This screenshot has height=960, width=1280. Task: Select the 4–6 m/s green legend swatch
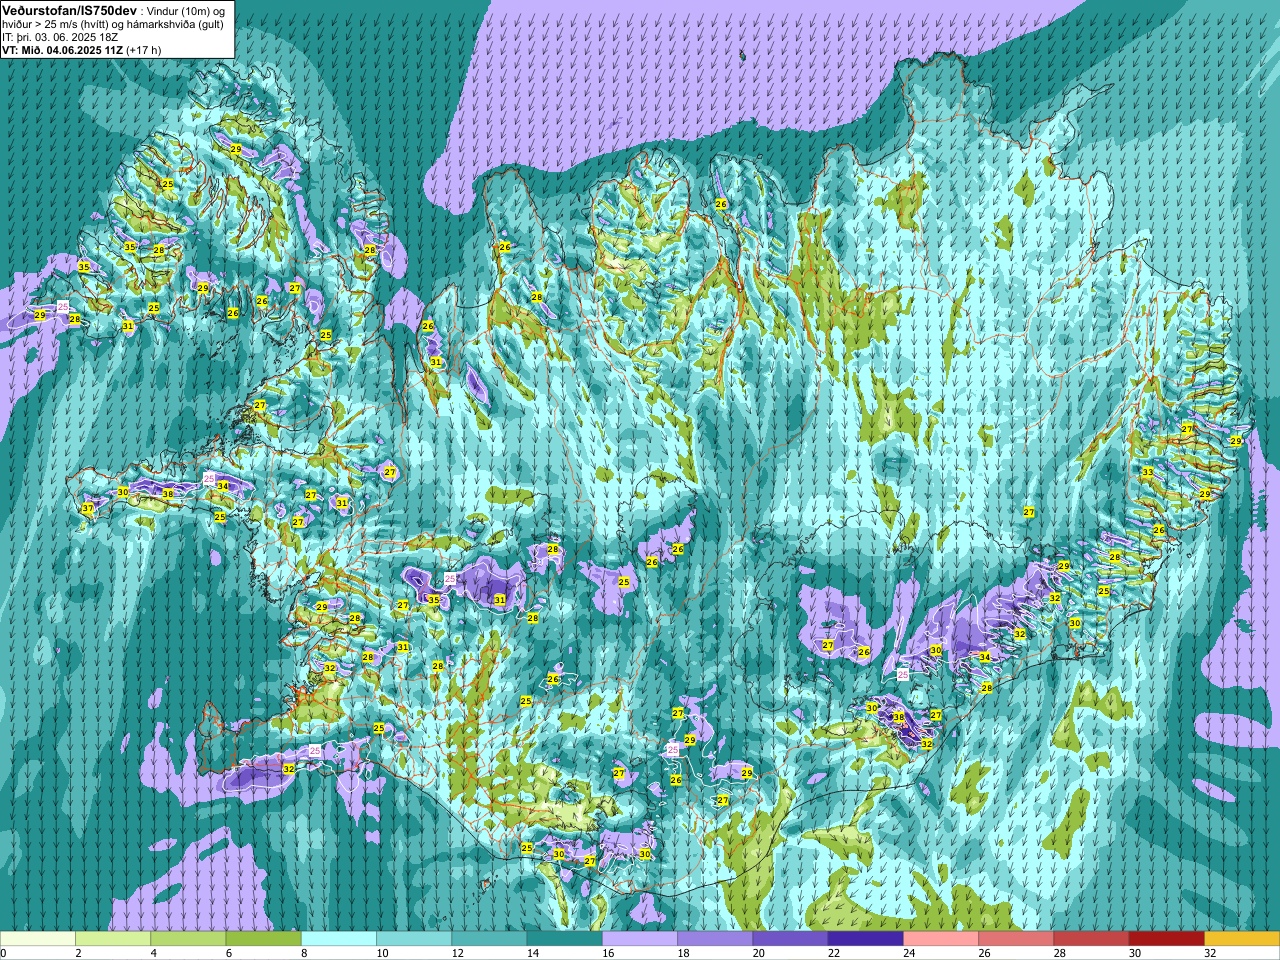click(x=188, y=939)
